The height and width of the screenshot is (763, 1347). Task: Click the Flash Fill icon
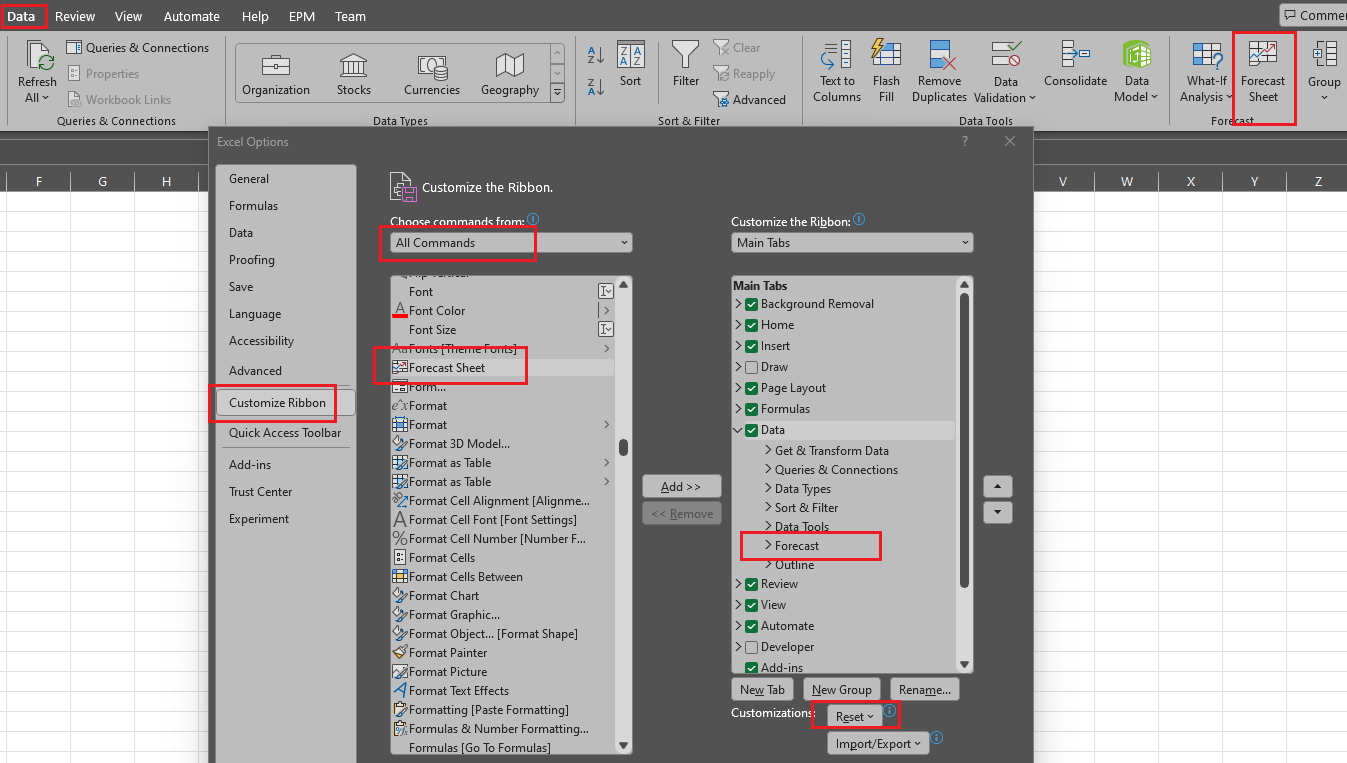(x=886, y=73)
